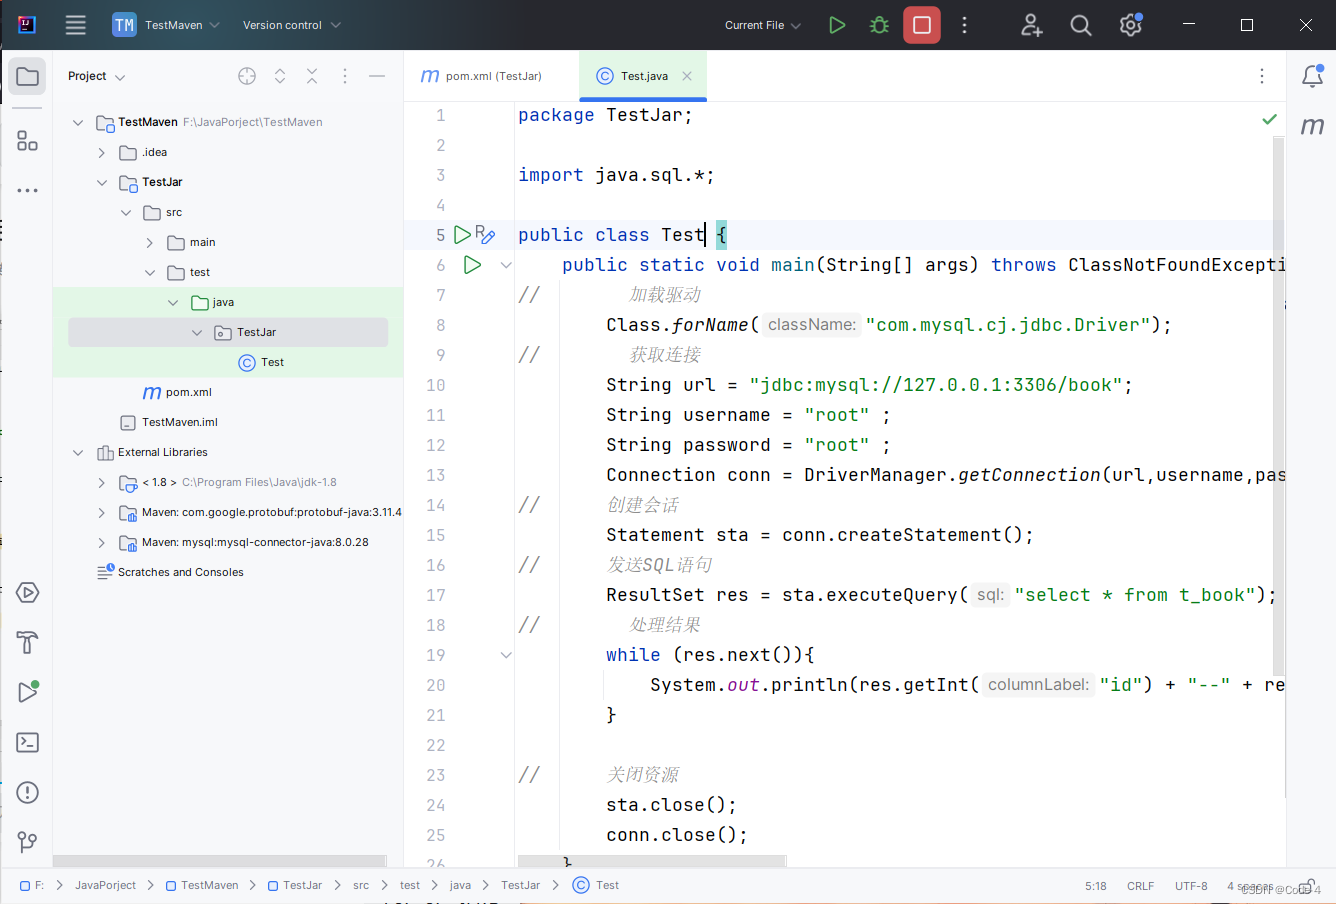Open more run actions menu
The image size is (1336, 904).
click(964, 25)
